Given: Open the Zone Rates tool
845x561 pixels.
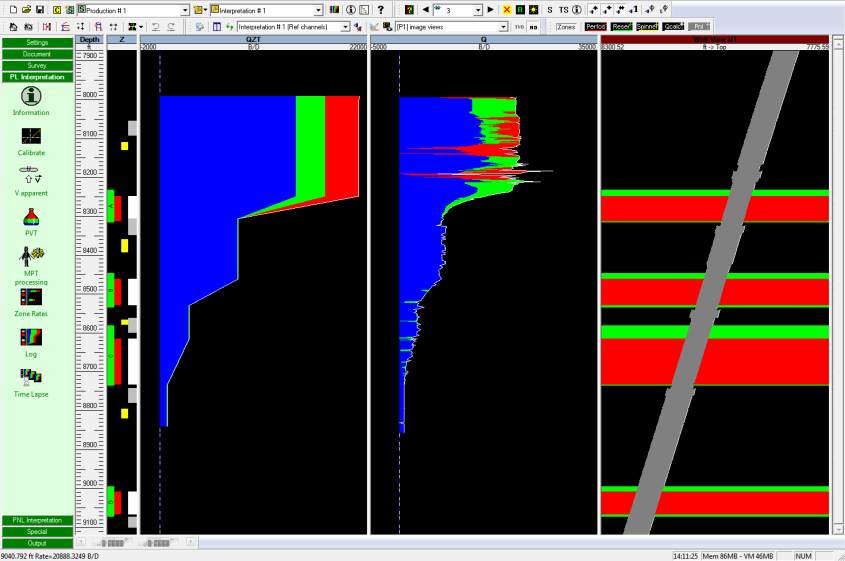Looking at the screenshot, I should pos(31,297).
